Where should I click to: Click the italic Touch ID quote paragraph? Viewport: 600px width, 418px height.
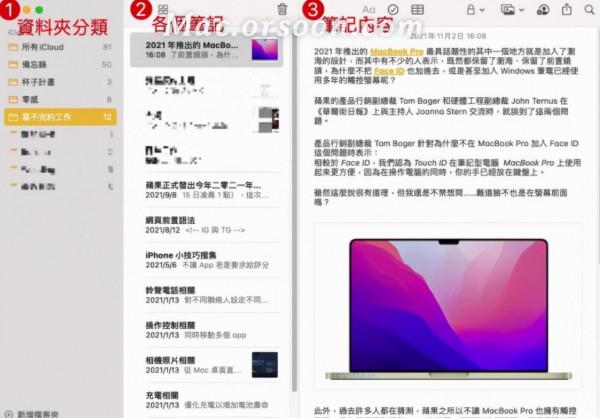point(448,167)
